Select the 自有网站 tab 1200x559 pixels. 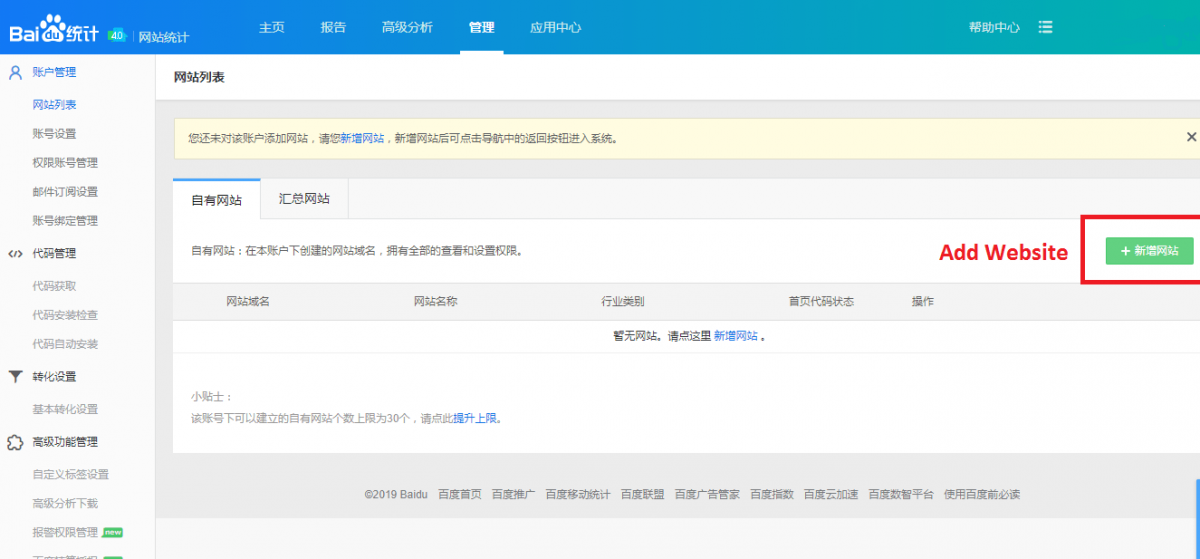(216, 200)
